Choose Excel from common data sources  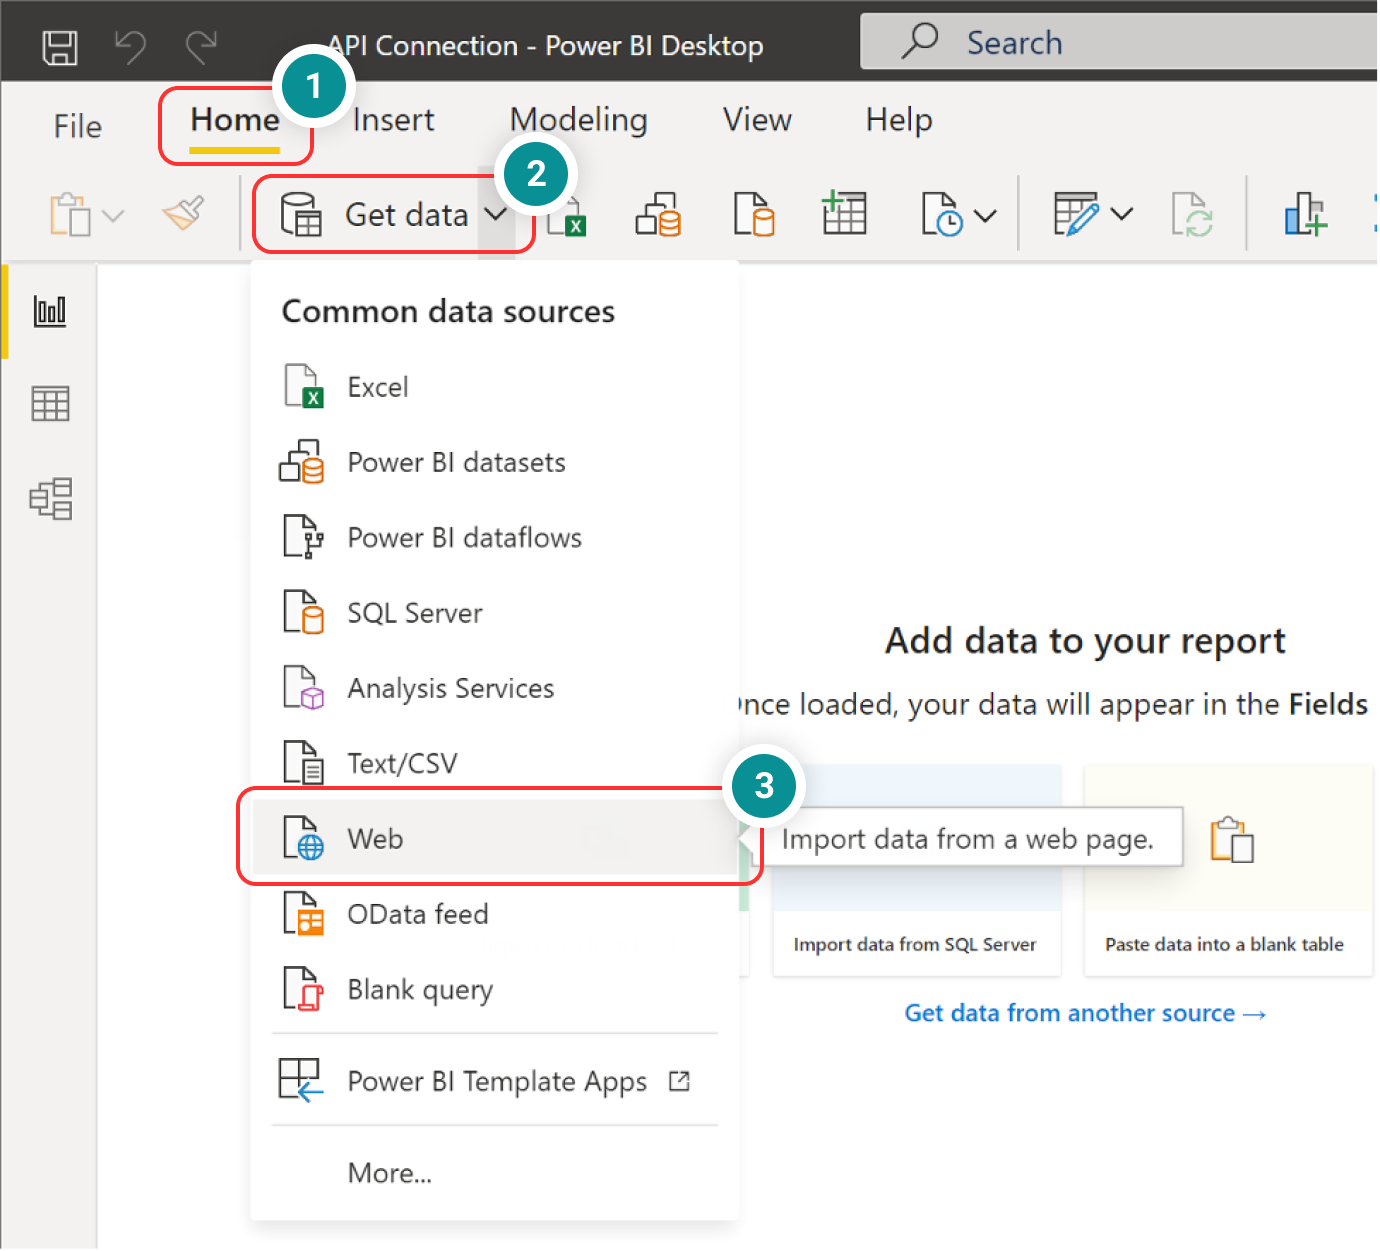[495, 387]
